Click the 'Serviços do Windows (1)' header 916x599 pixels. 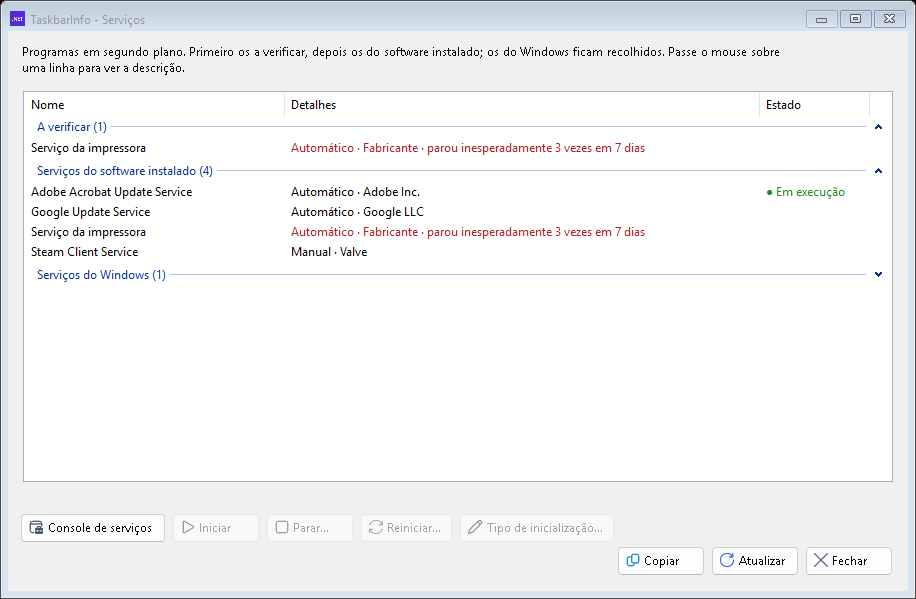[x=101, y=275]
